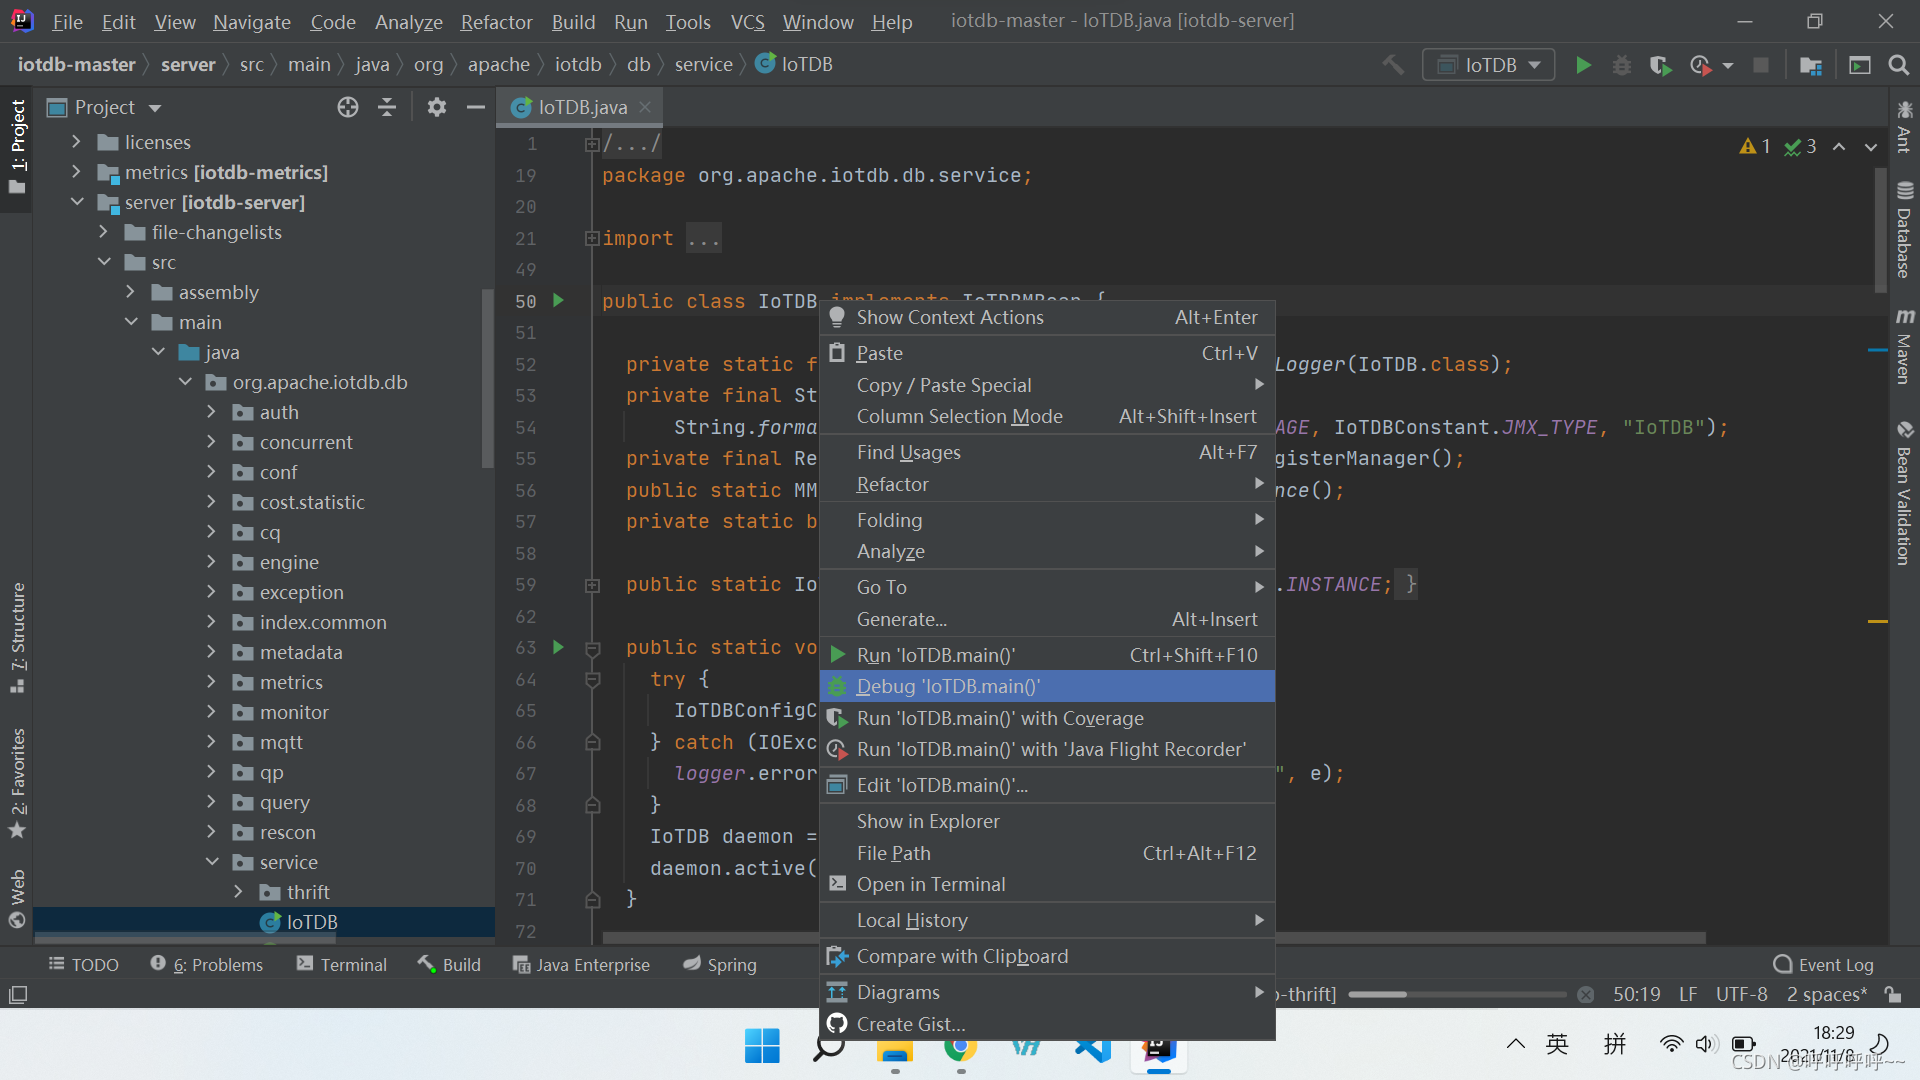Open the 6: Problems tool window
The height and width of the screenshot is (1080, 1920).
pyautogui.click(x=207, y=964)
